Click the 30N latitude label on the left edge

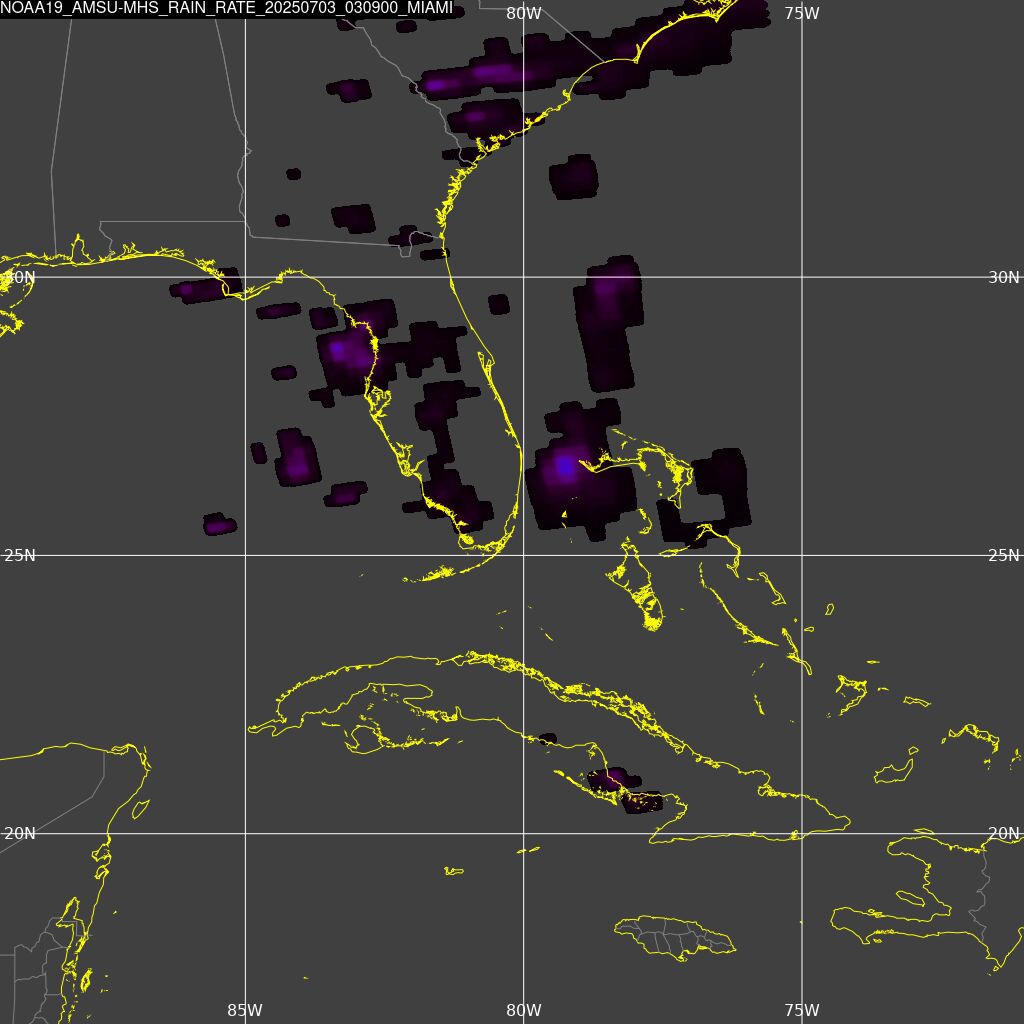click(x=19, y=277)
